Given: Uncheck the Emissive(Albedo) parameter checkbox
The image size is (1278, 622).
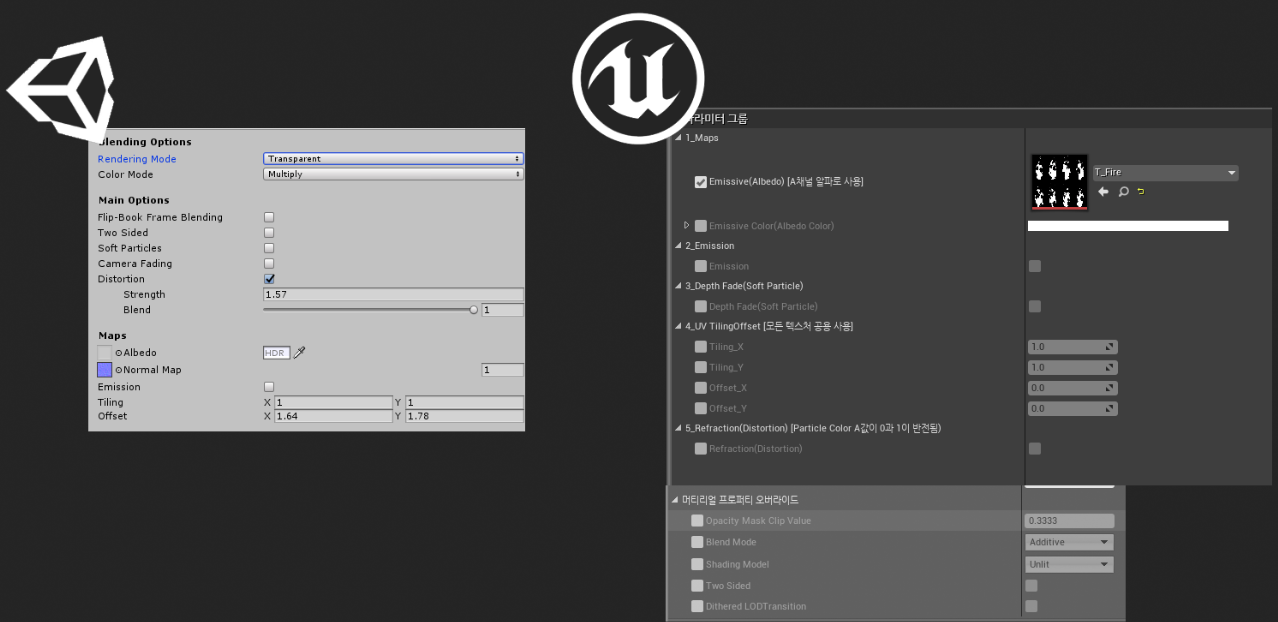Looking at the screenshot, I should [701, 182].
